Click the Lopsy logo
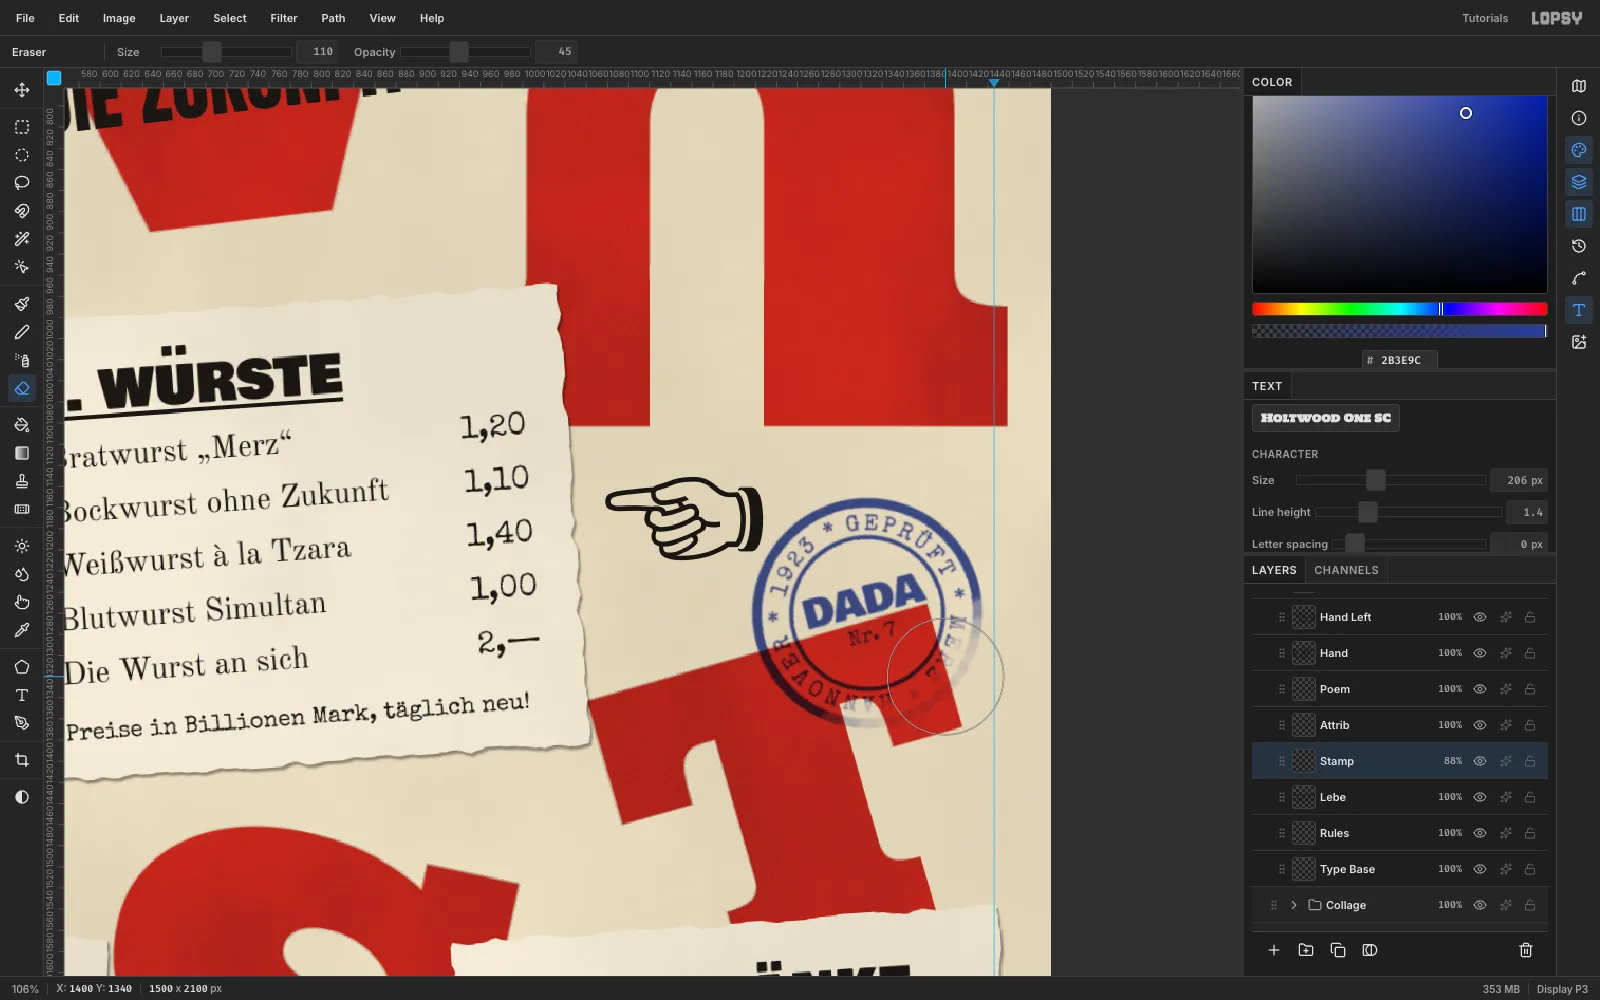This screenshot has width=1600, height=1000. [x=1557, y=18]
